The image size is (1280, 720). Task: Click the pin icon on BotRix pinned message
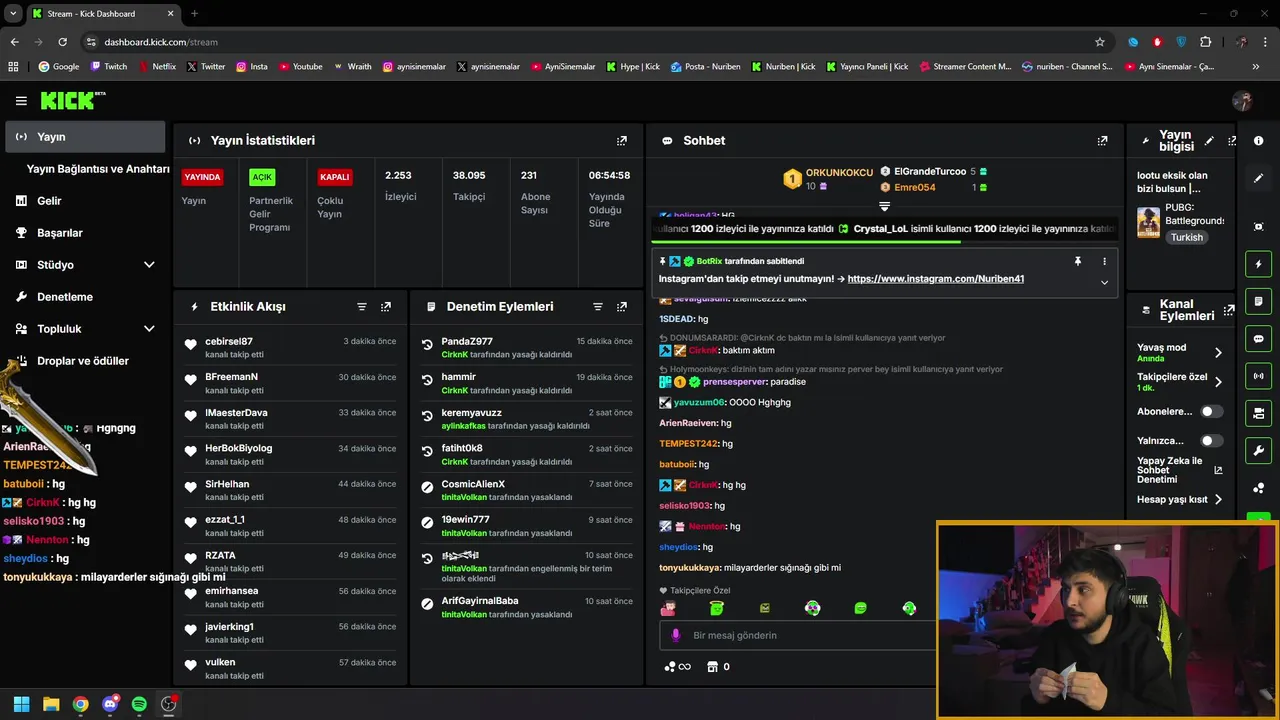point(1078,261)
